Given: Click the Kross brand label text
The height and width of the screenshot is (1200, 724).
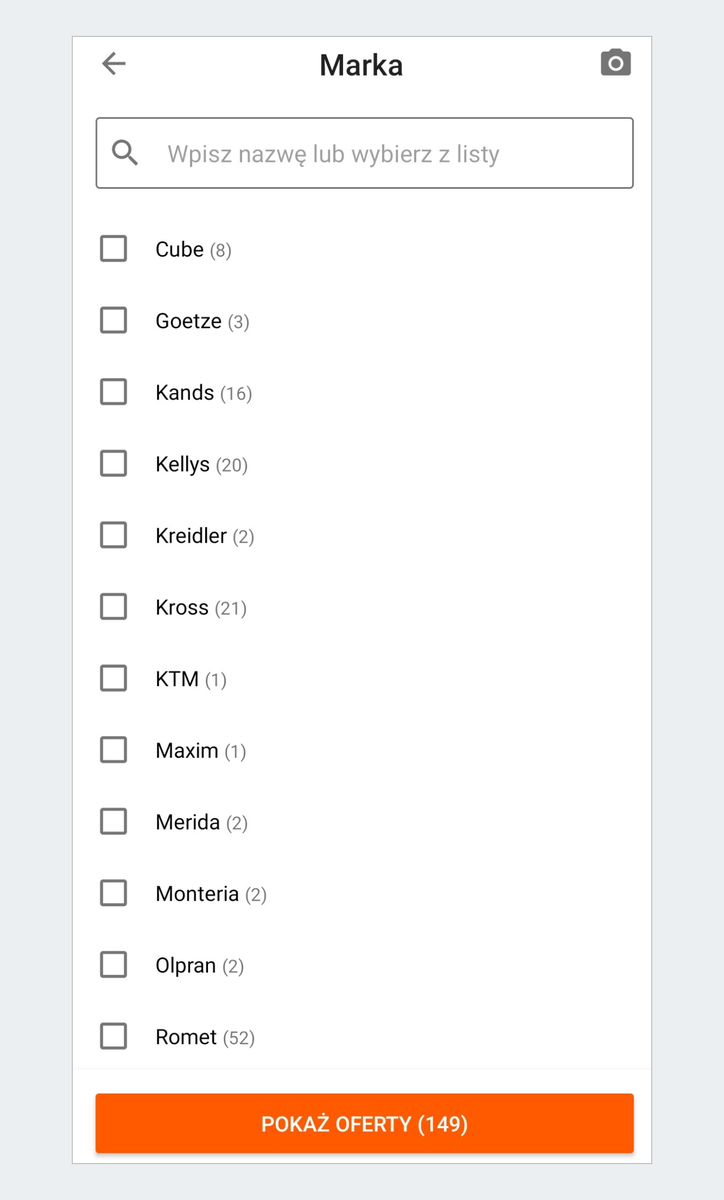Looking at the screenshot, I should 182,608.
